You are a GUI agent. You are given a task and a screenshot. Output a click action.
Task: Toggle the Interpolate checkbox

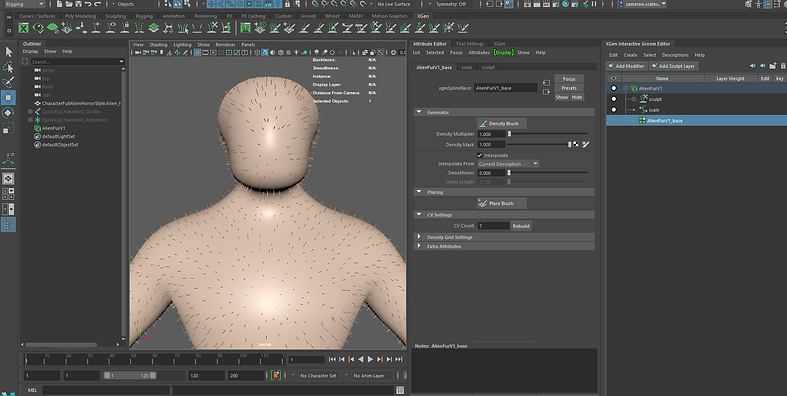pyautogui.click(x=480, y=155)
